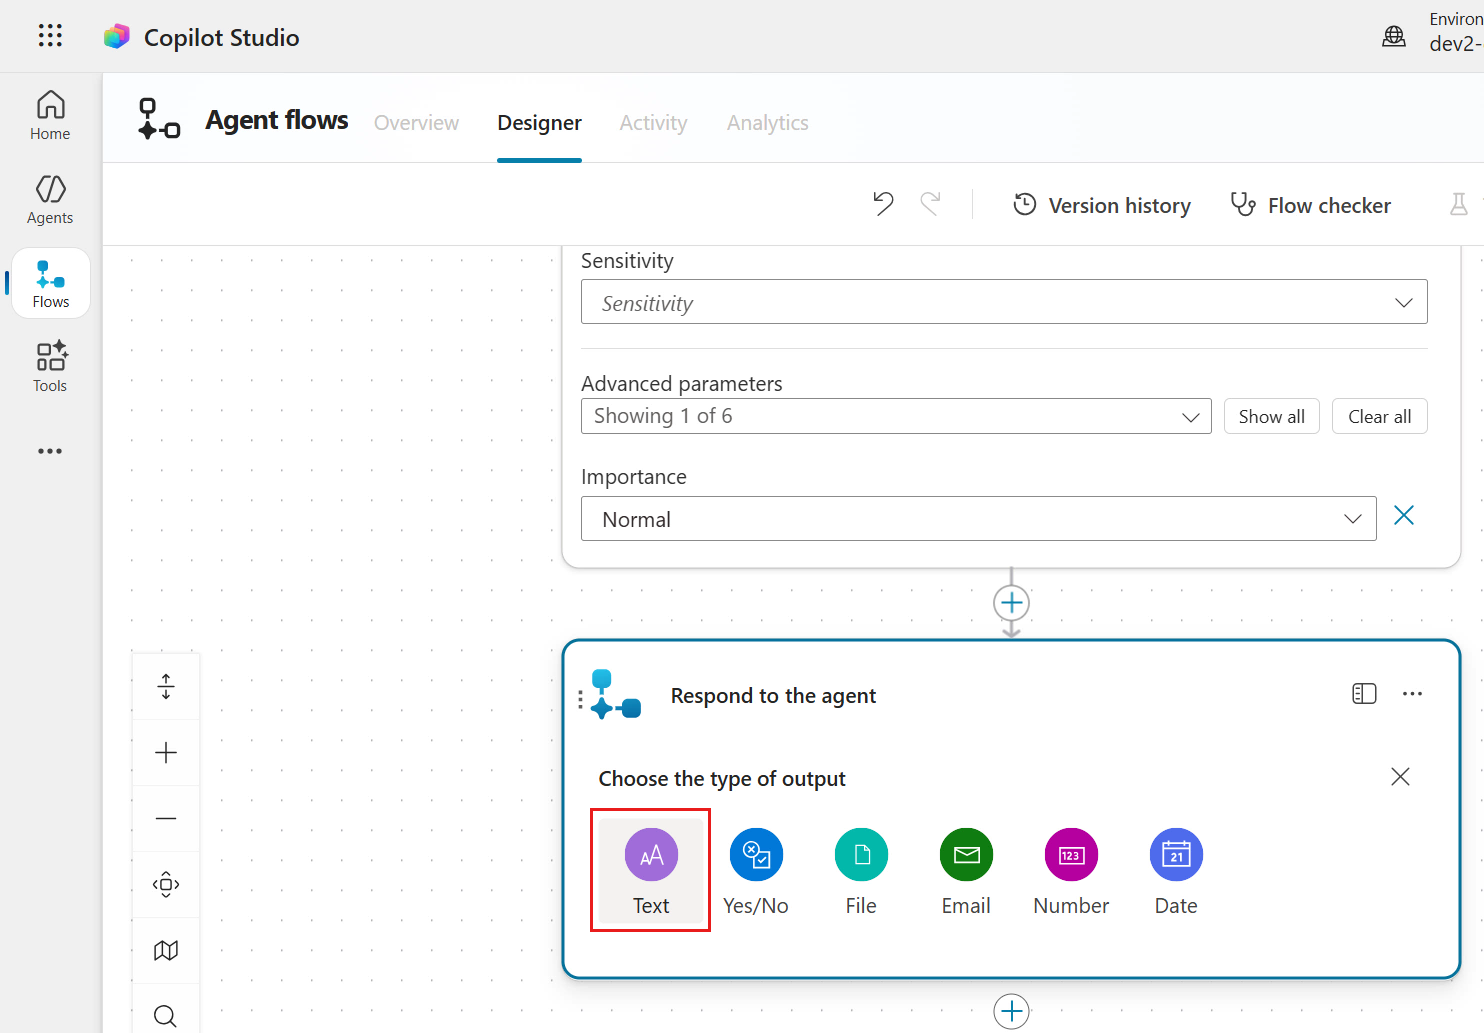Select the Text output type

[651, 871]
